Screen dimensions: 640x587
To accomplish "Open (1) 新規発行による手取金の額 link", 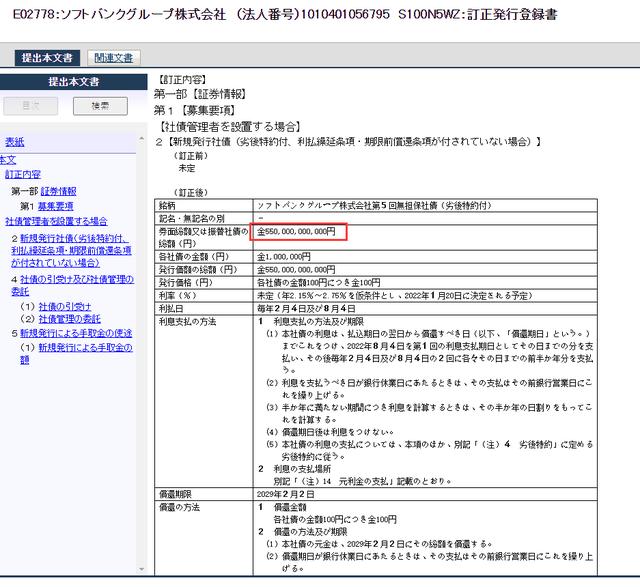I will (76, 354).
